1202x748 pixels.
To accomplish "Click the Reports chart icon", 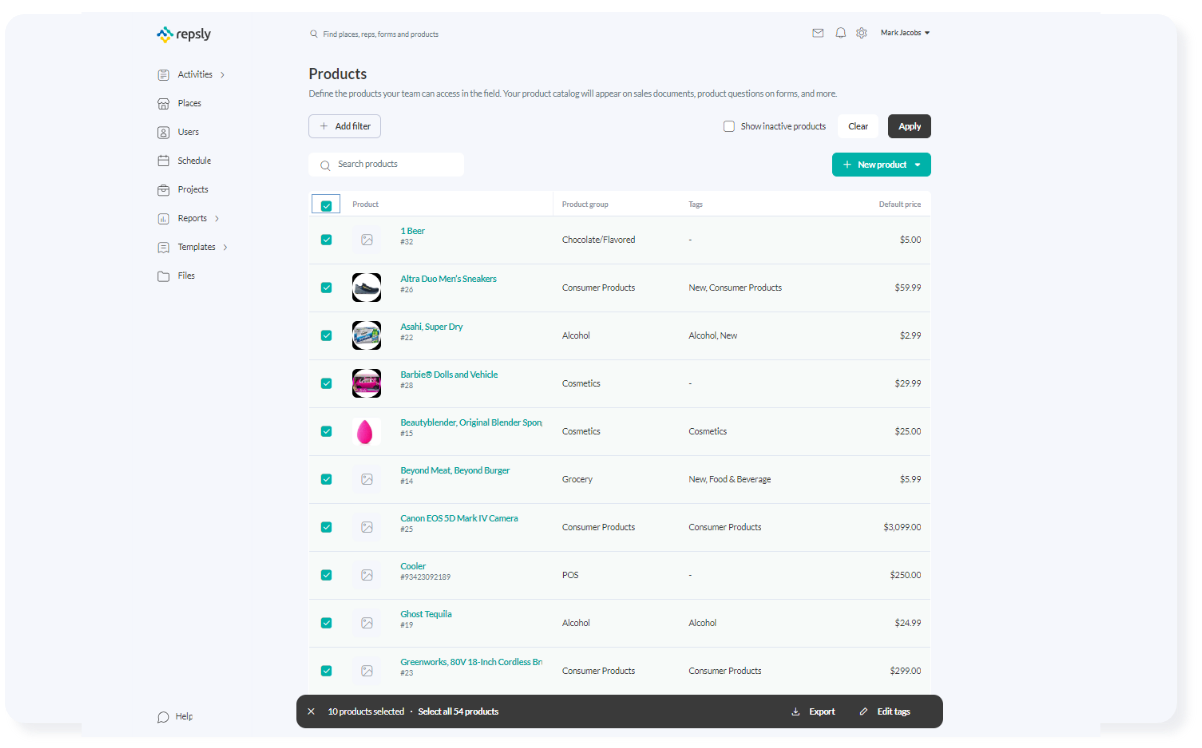I will [x=164, y=219].
